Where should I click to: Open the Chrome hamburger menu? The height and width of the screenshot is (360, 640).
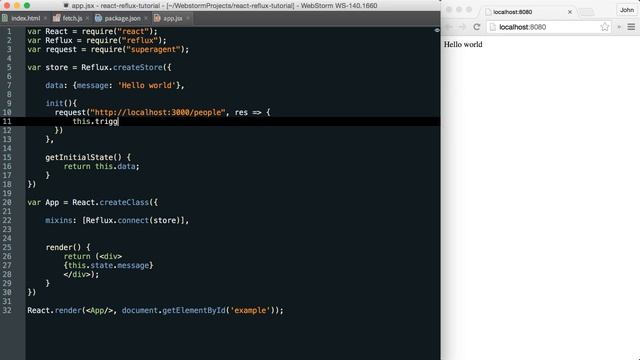631,27
